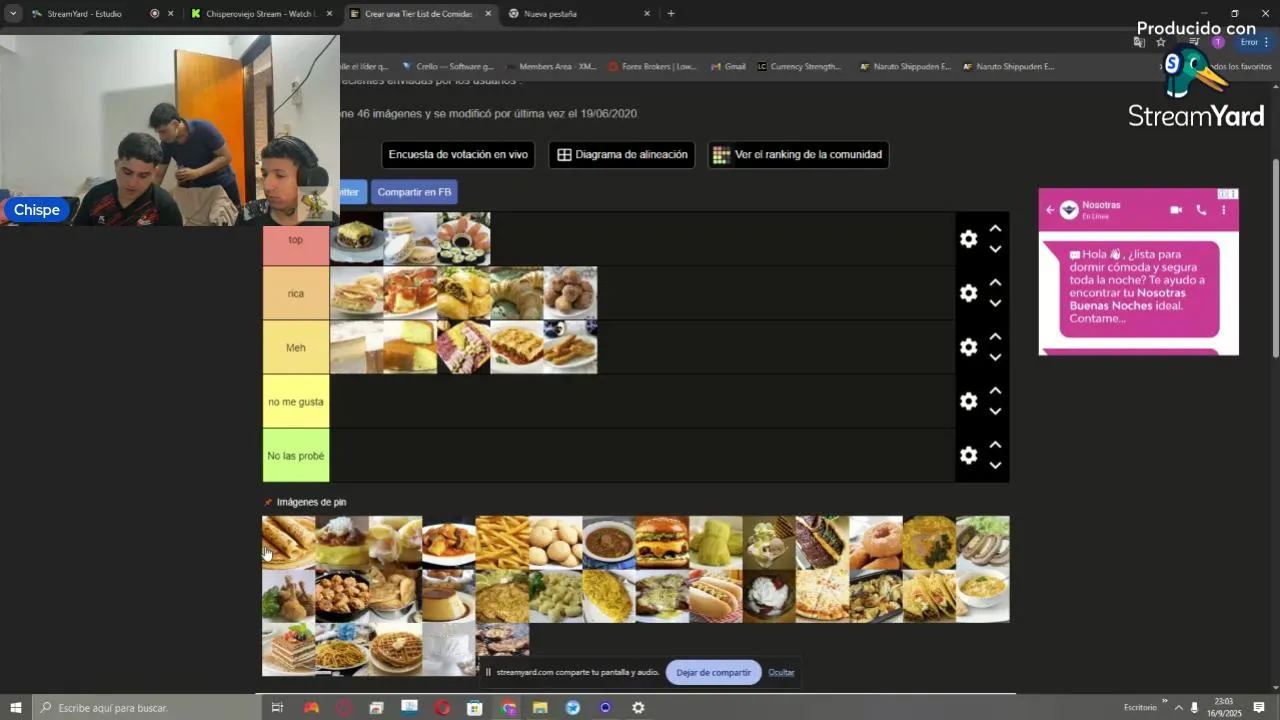1280x720 pixels.
Task: Click the no me gusta tier label
Action: 296,401
